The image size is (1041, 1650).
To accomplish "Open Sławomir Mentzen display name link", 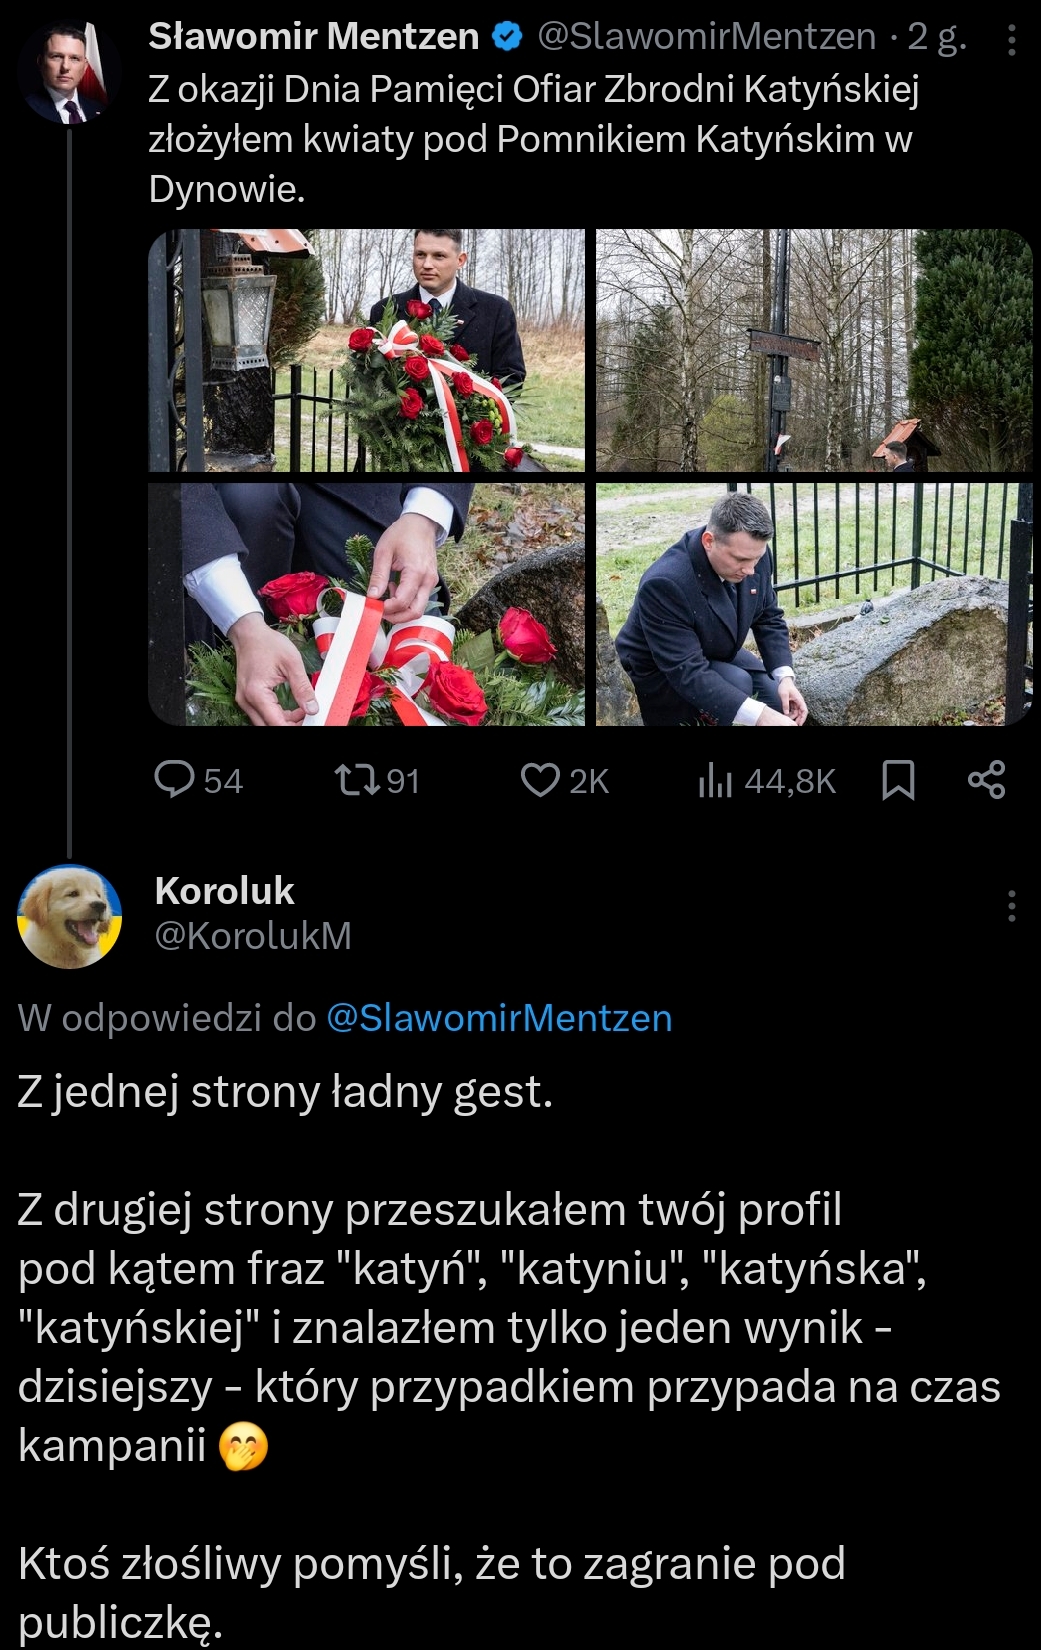I will 314,38.
